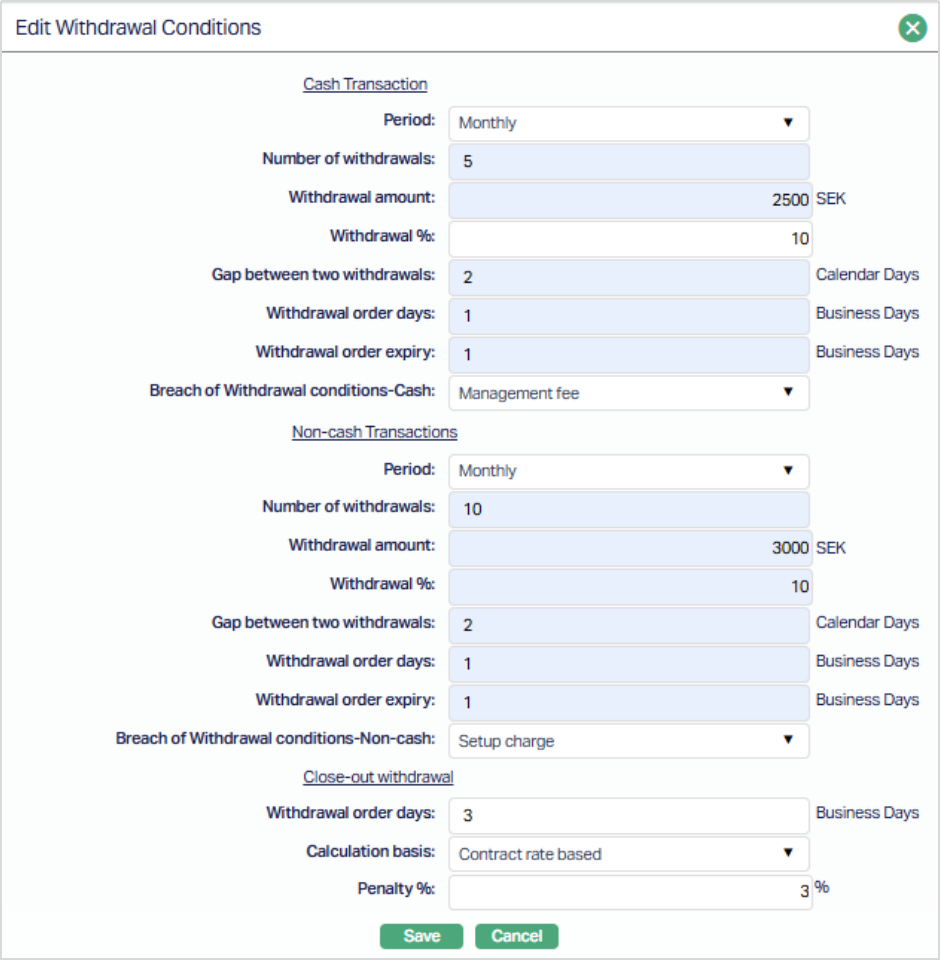Focus non-cash Number of withdrawals field
The image size is (940, 960).
[628, 509]
